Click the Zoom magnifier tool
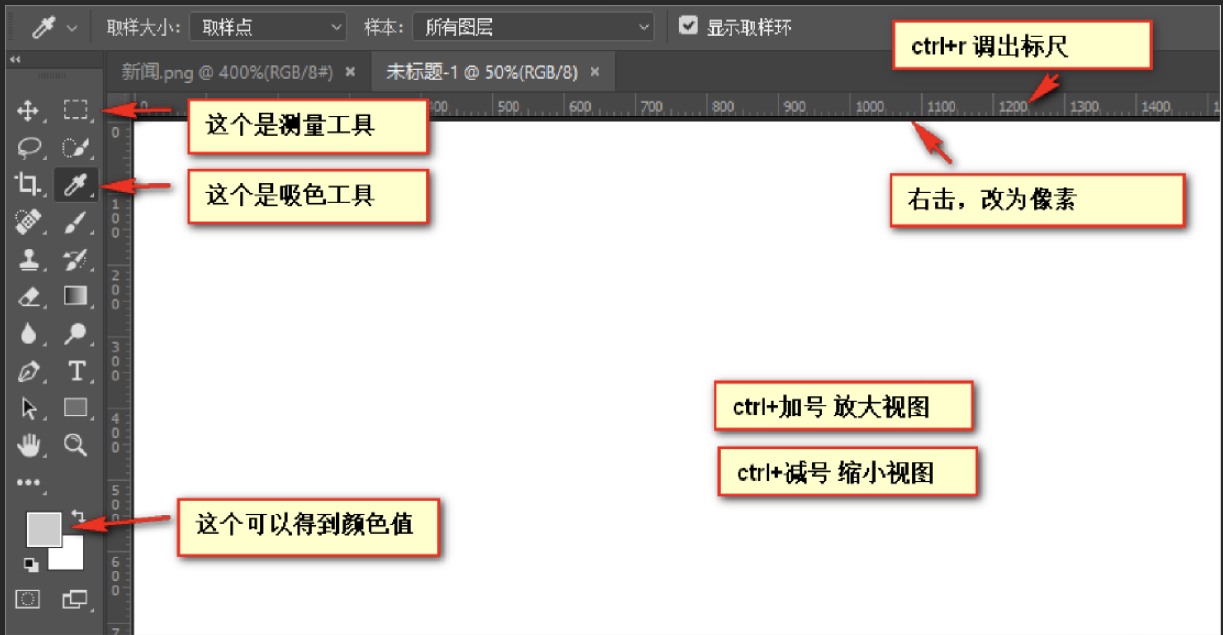Viewport: 1223px width, 635px height. click(75, 444)
